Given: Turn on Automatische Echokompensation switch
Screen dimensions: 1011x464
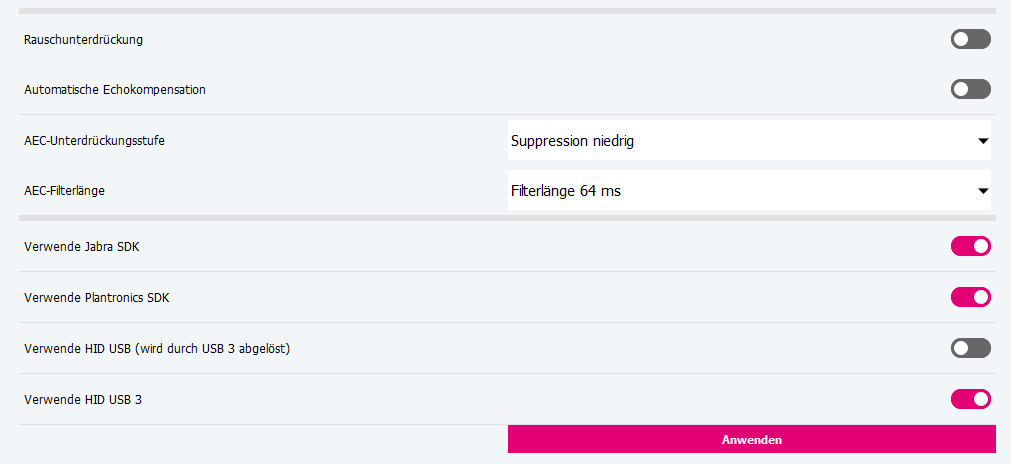Looking at the screenshot, I should point(970,89).
